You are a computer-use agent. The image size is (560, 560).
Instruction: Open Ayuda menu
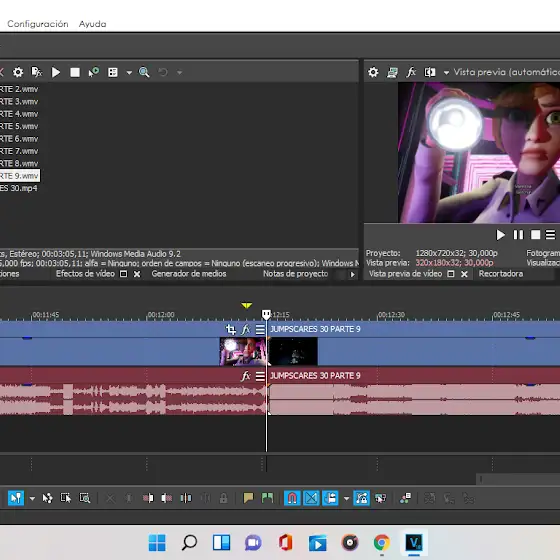tap(92, 24)
